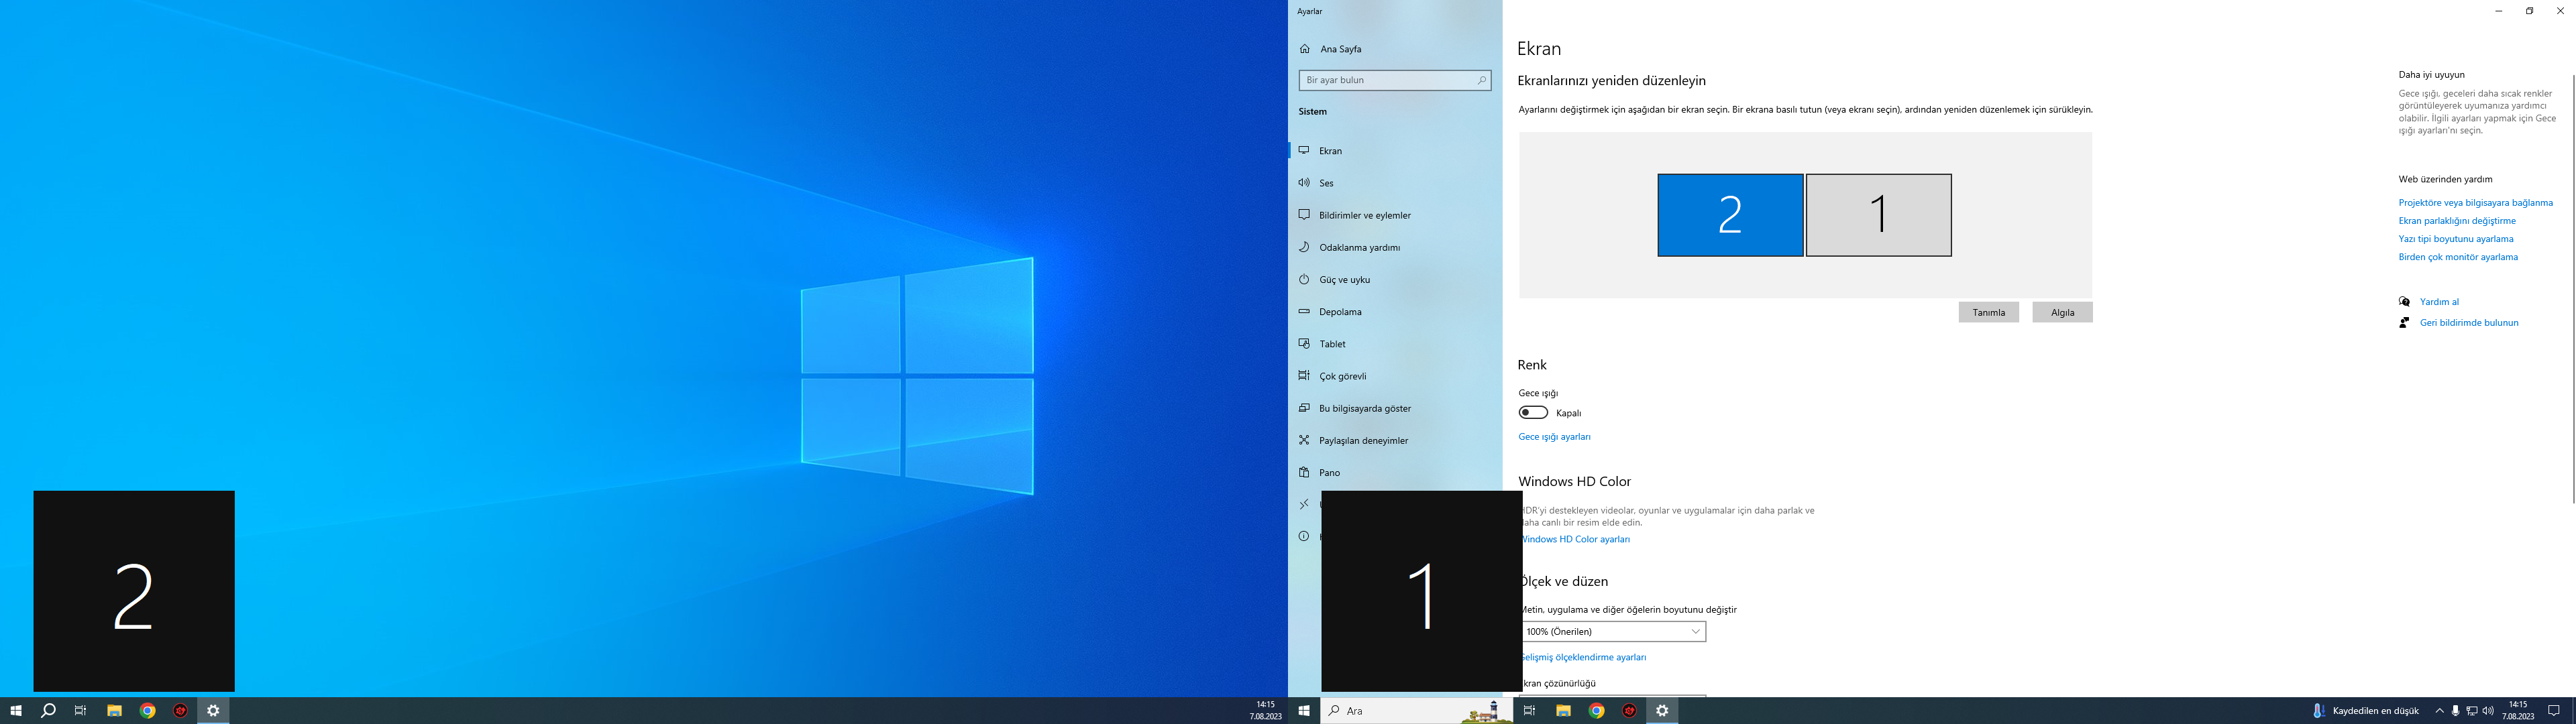Open Gelişmiş ölçeklendirme ayarları link
The width and height of the screenshot is (2576, 724).
point(1584,657)
